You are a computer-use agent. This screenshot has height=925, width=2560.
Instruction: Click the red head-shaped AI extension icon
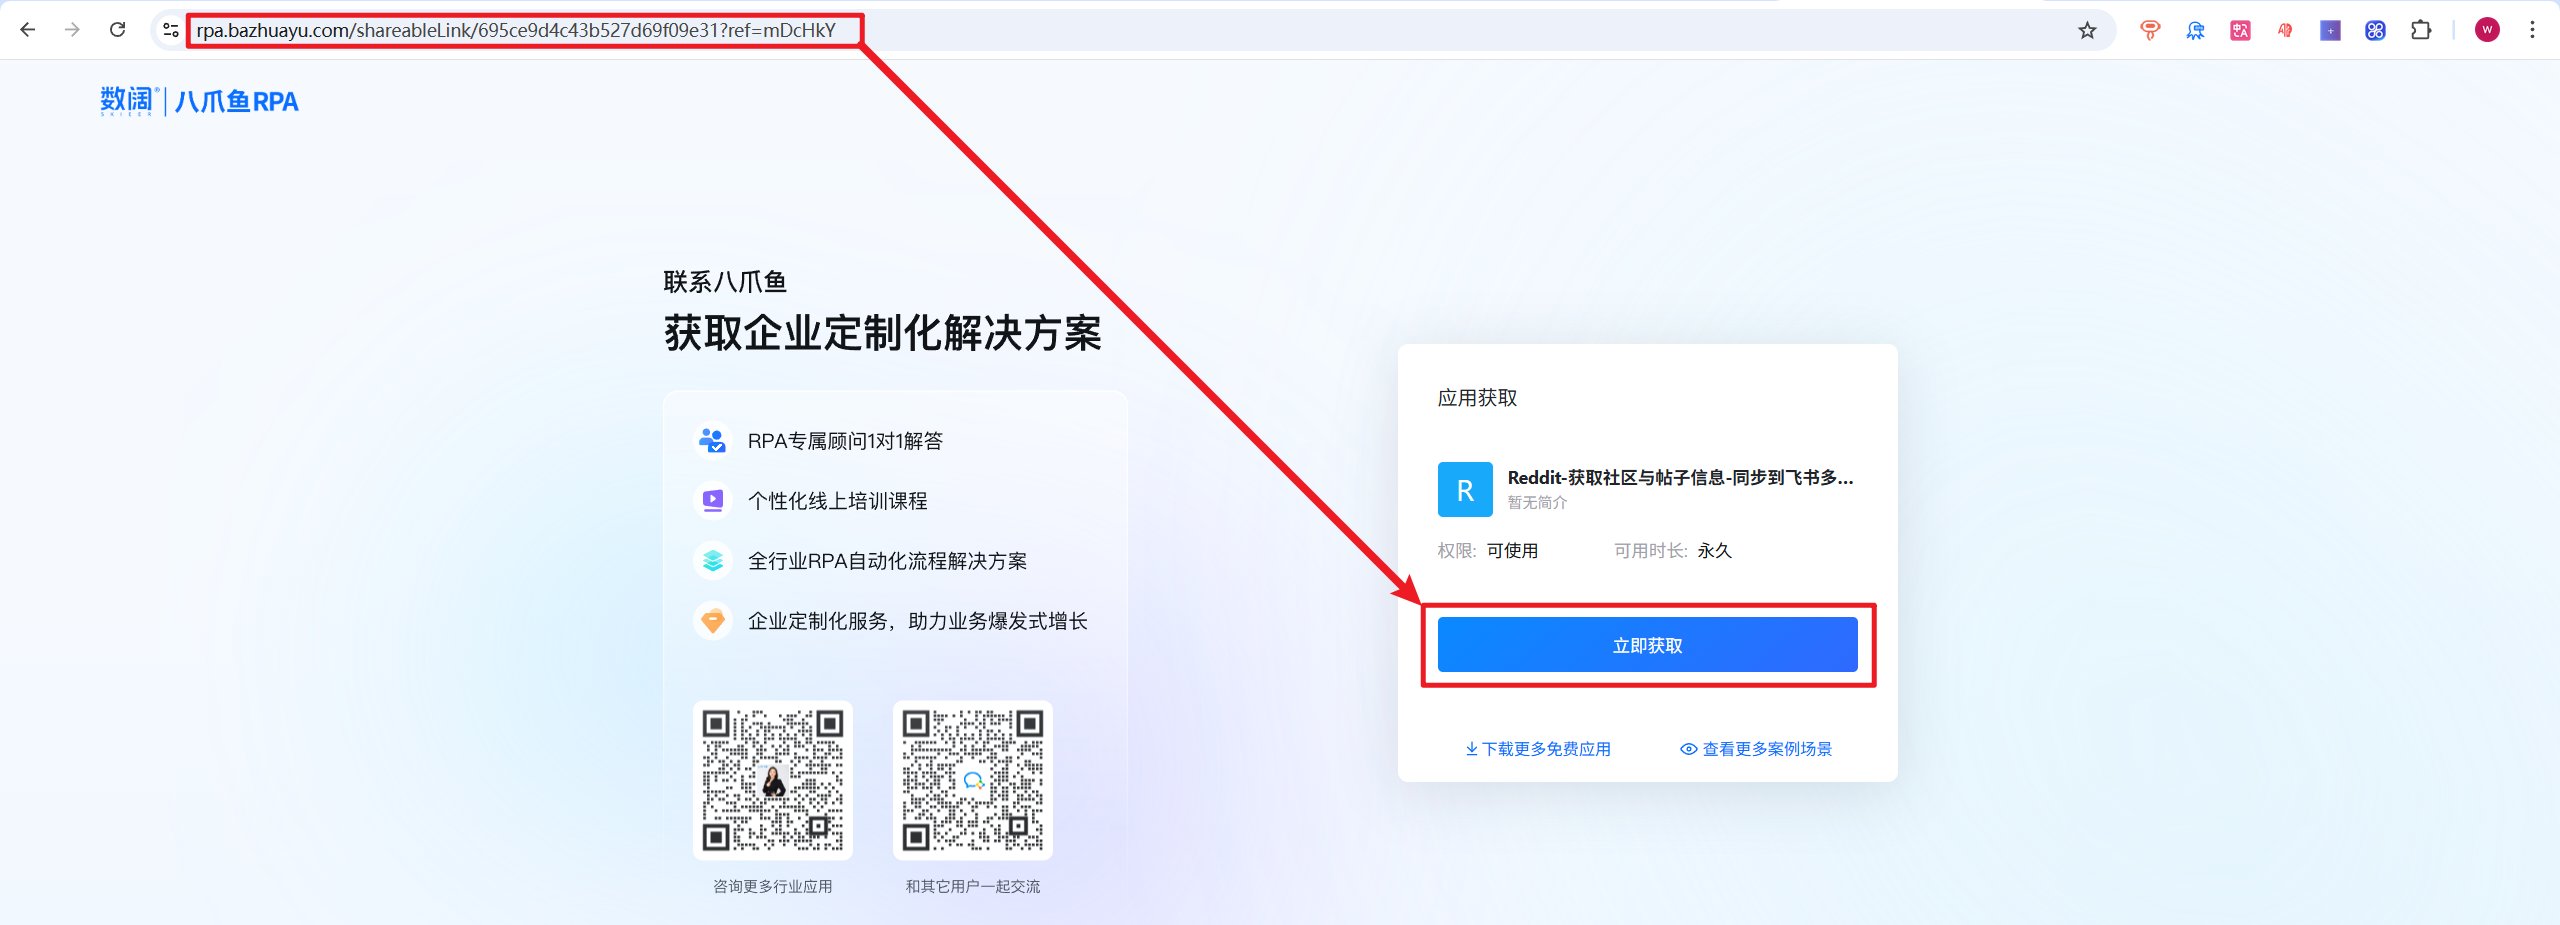point(2285,30)
